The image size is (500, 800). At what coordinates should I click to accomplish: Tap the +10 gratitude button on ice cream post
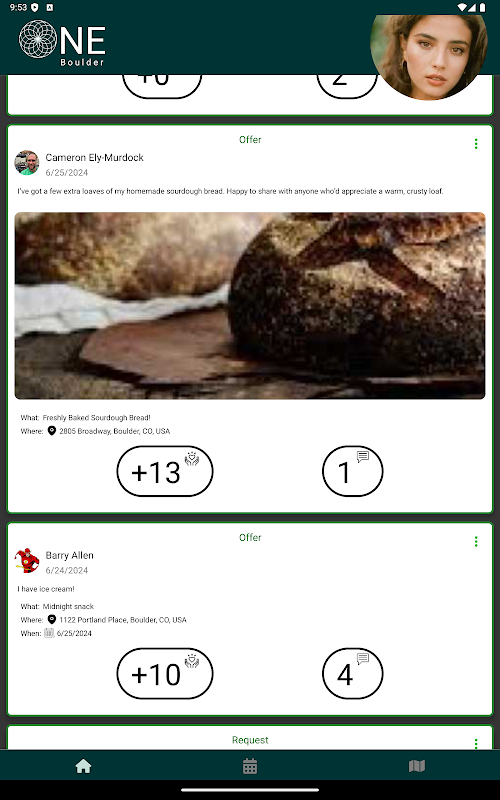click(165, 673)
